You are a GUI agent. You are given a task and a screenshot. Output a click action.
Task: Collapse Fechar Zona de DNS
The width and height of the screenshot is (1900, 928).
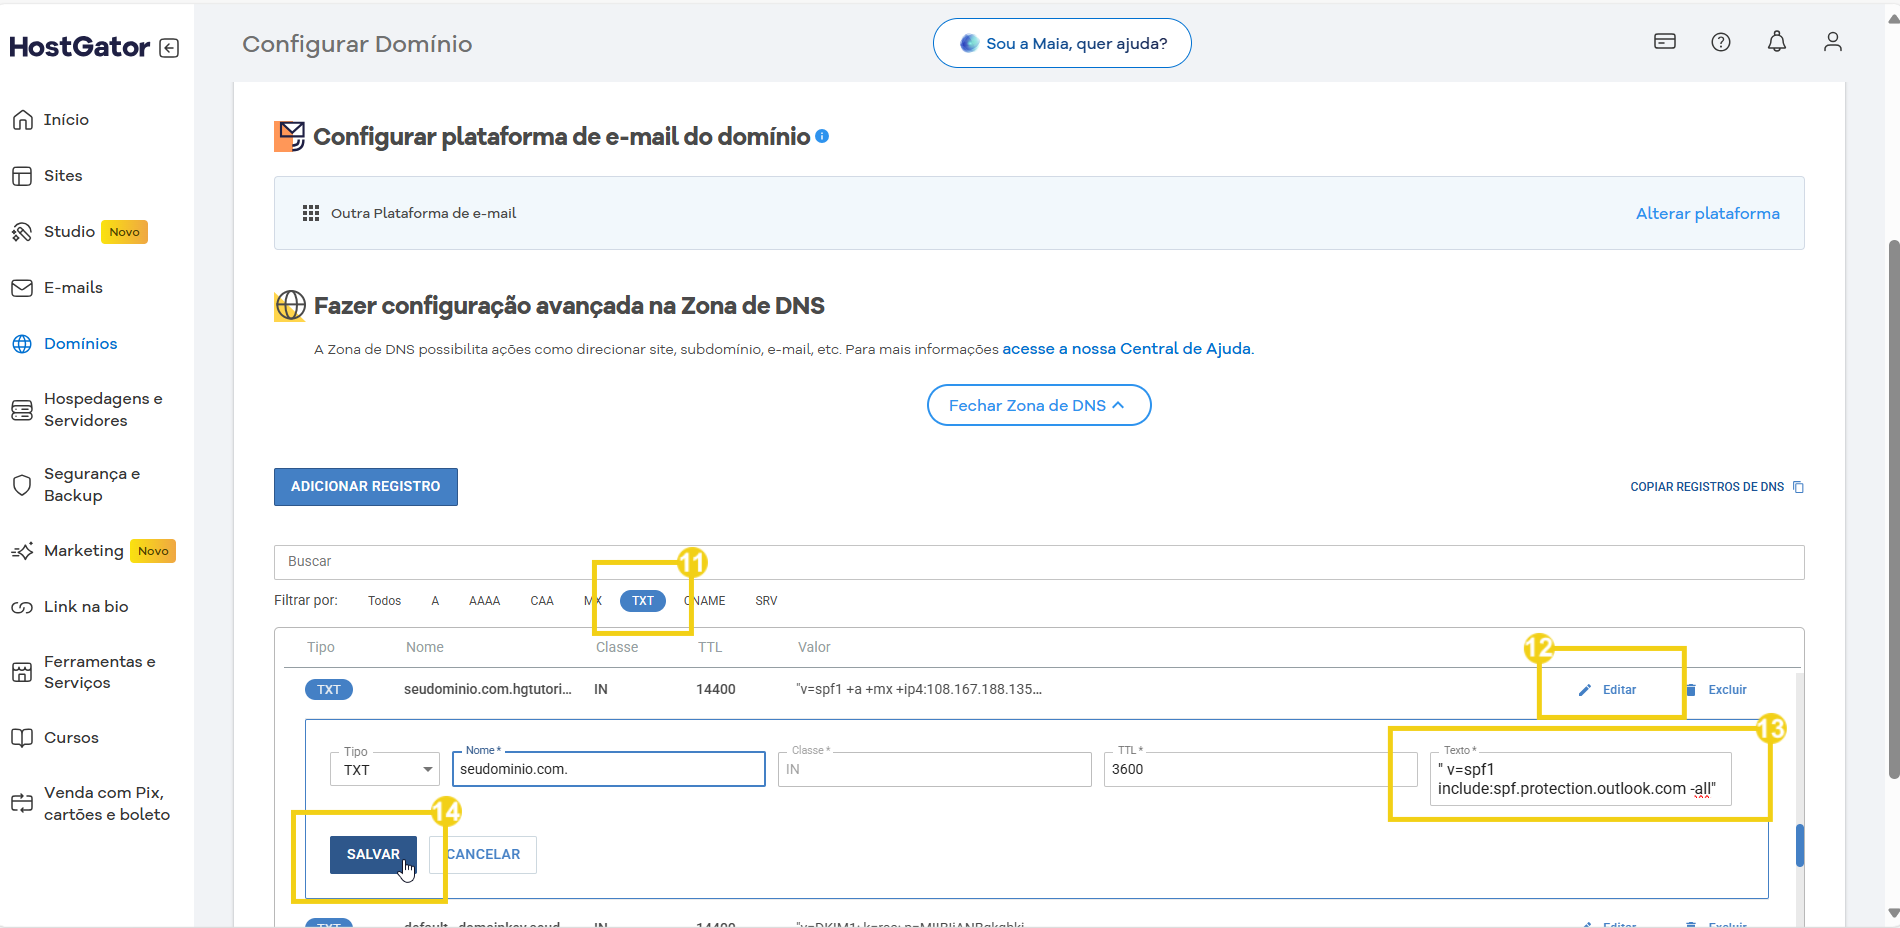[x=1039, y=405]
